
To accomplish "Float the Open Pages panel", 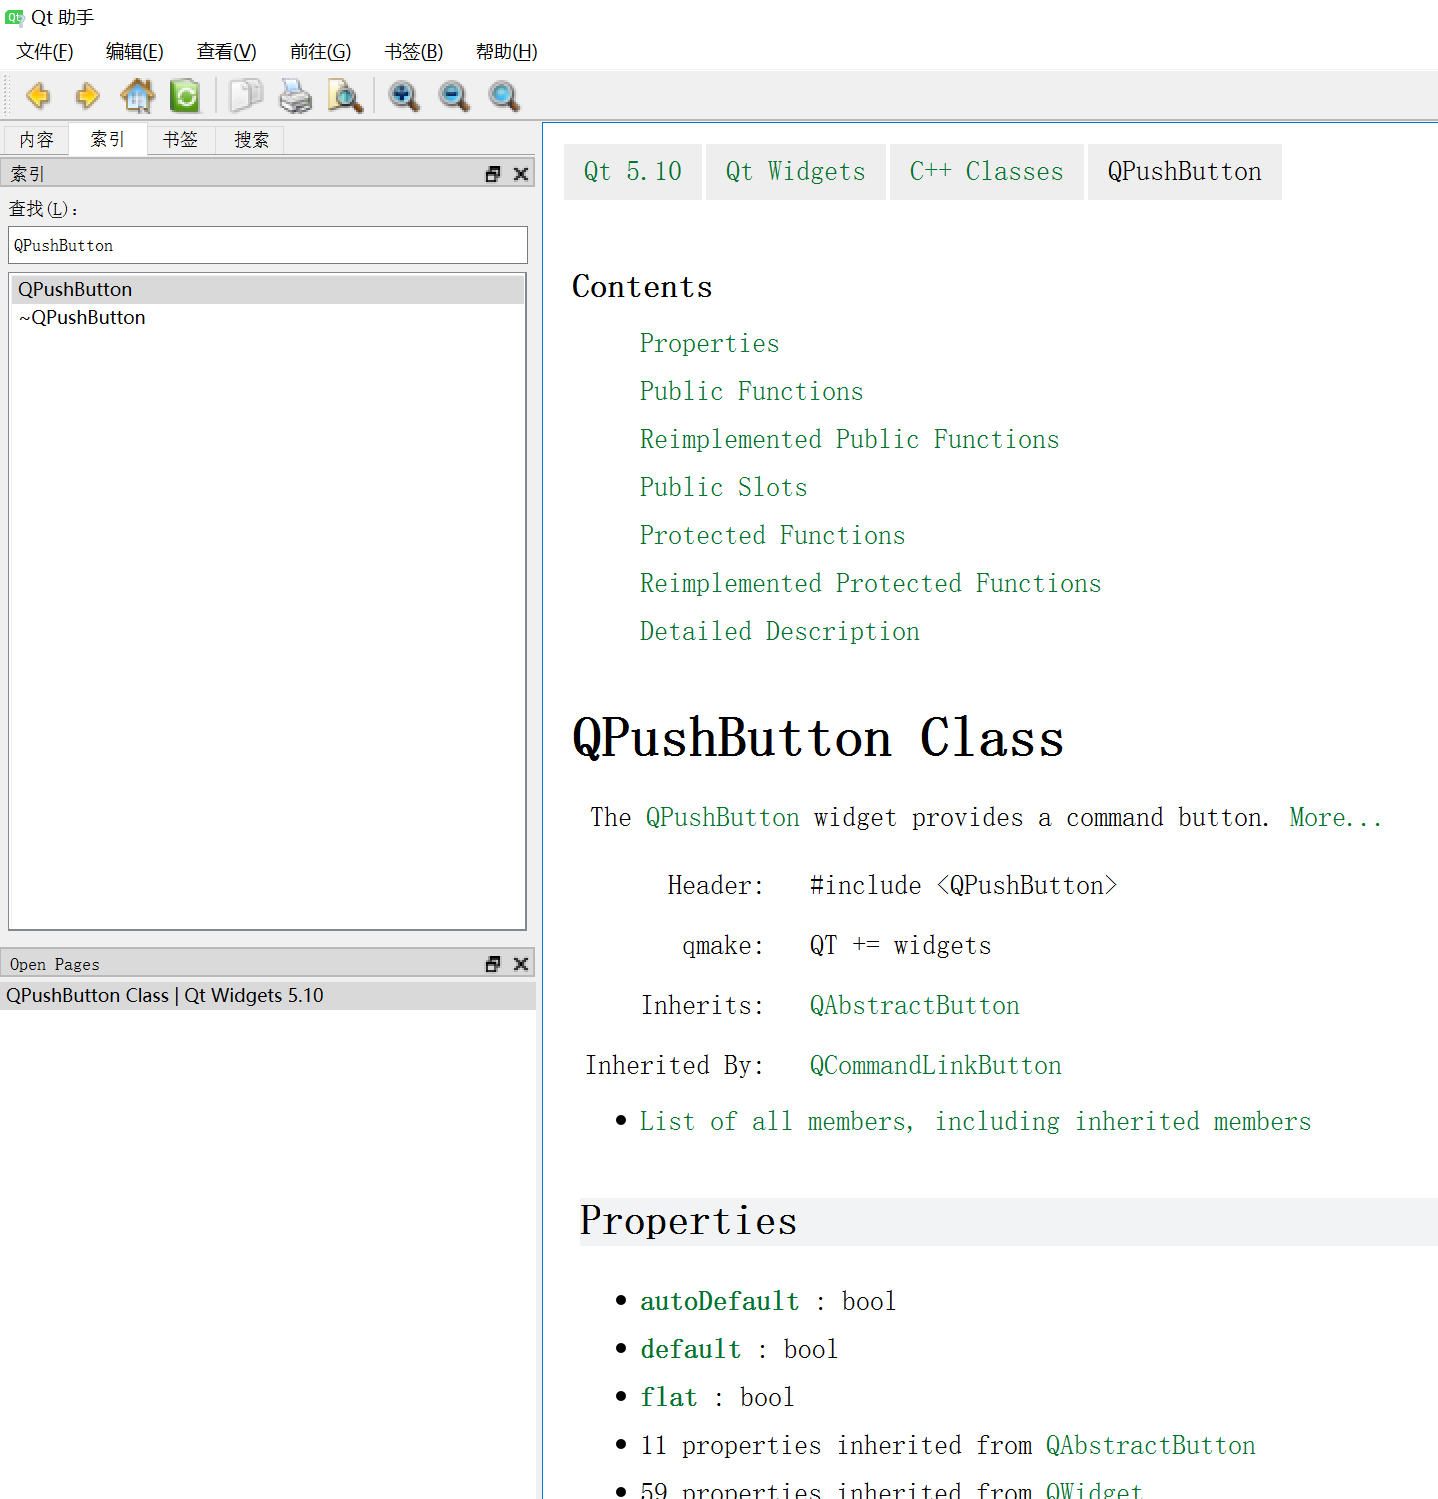I will [493, 964].
